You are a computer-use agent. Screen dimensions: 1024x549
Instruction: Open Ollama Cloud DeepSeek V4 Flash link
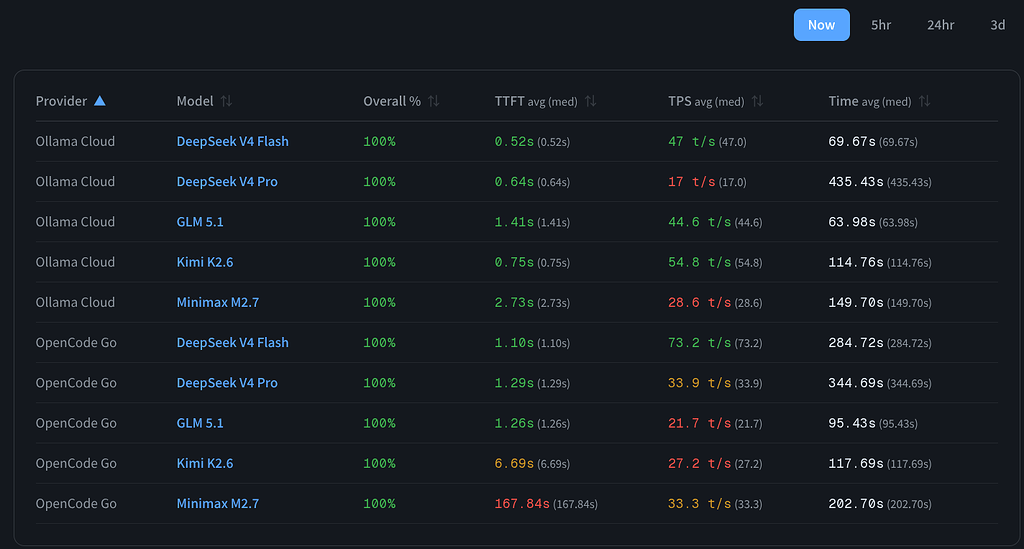232,142
